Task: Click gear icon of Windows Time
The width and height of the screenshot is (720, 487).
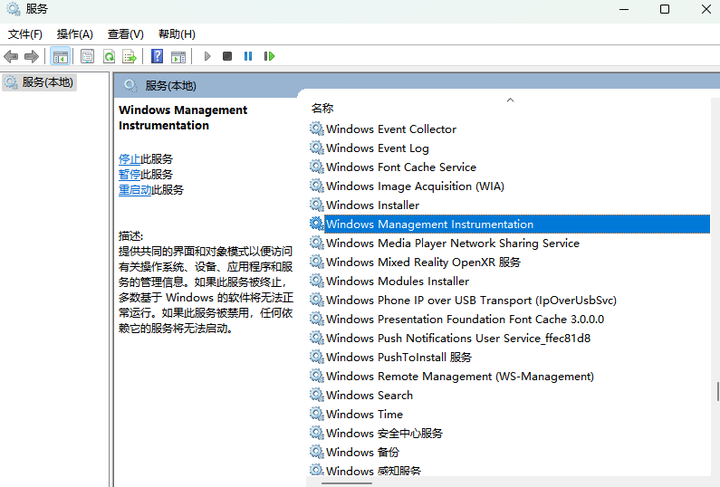Action: (x=316, y=413)
